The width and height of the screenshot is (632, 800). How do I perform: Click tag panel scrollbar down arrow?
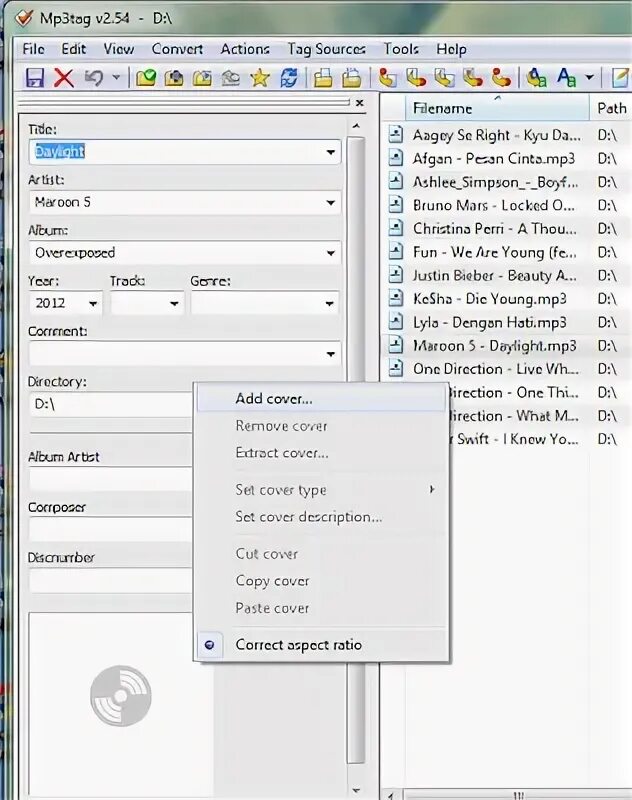pos(356,790)
